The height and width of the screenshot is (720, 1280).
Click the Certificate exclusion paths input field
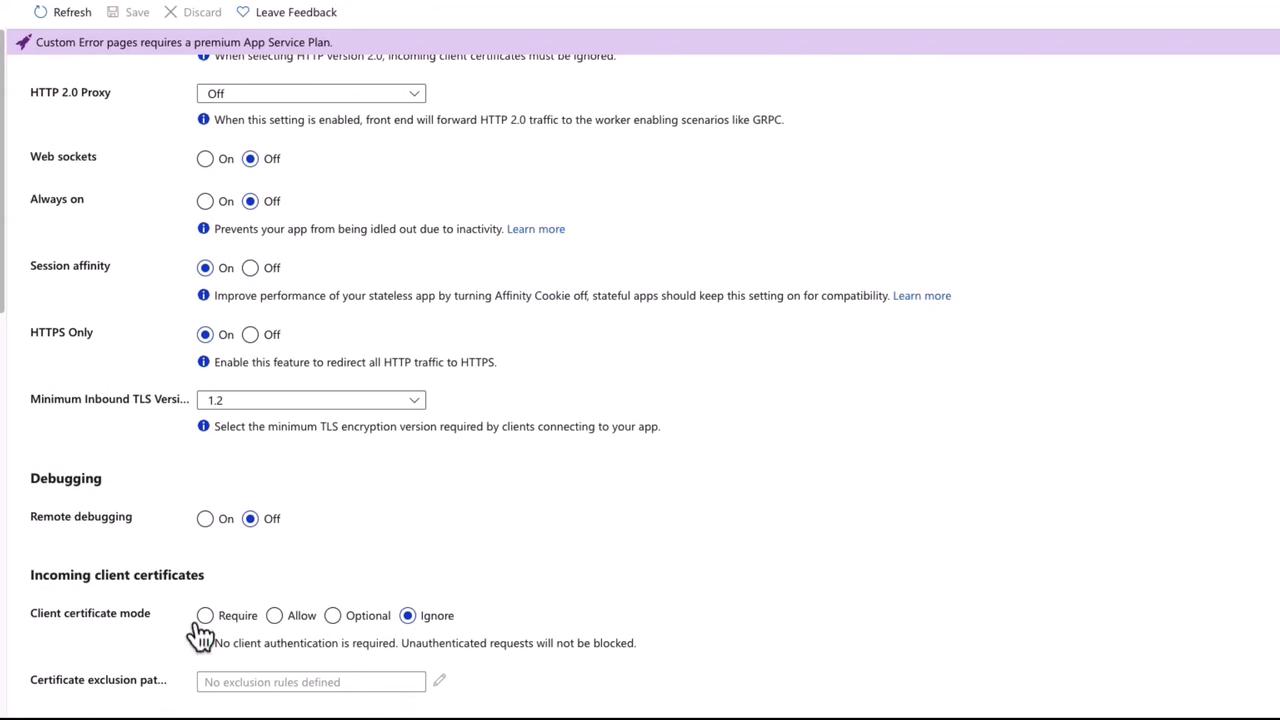point(311,682)
